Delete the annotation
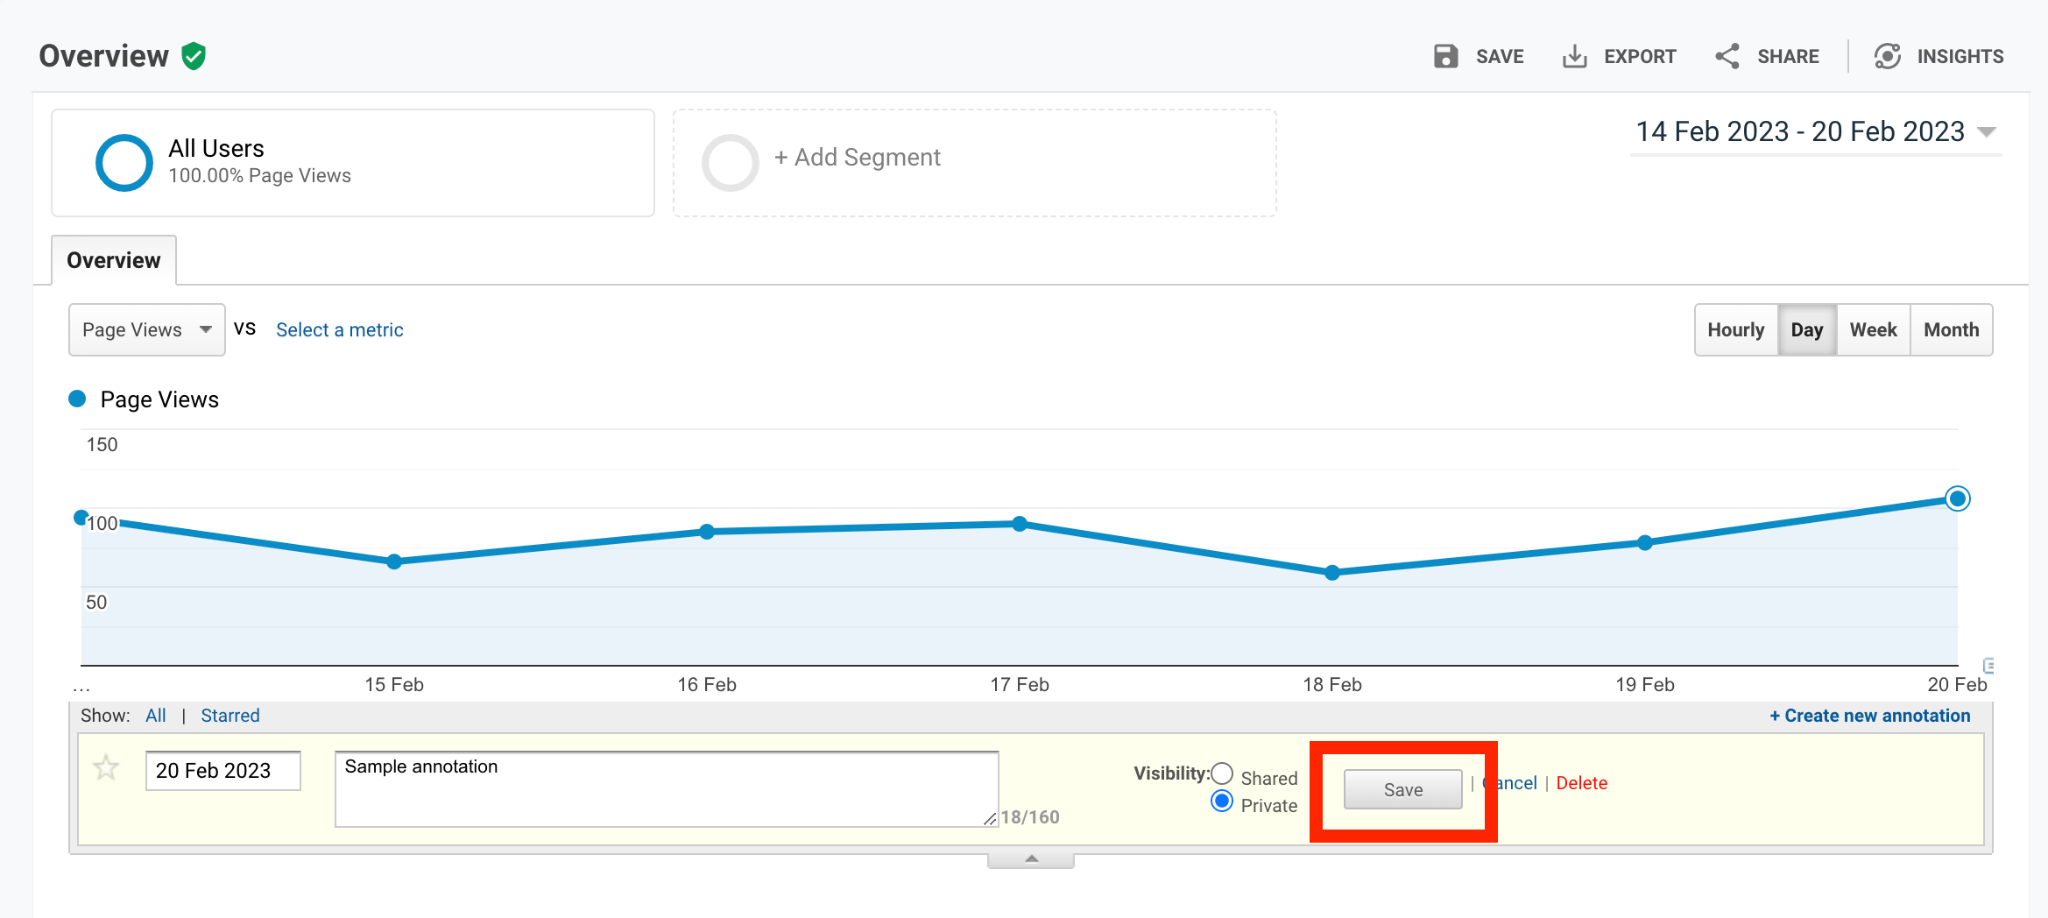 click(x=1582, y=783)
